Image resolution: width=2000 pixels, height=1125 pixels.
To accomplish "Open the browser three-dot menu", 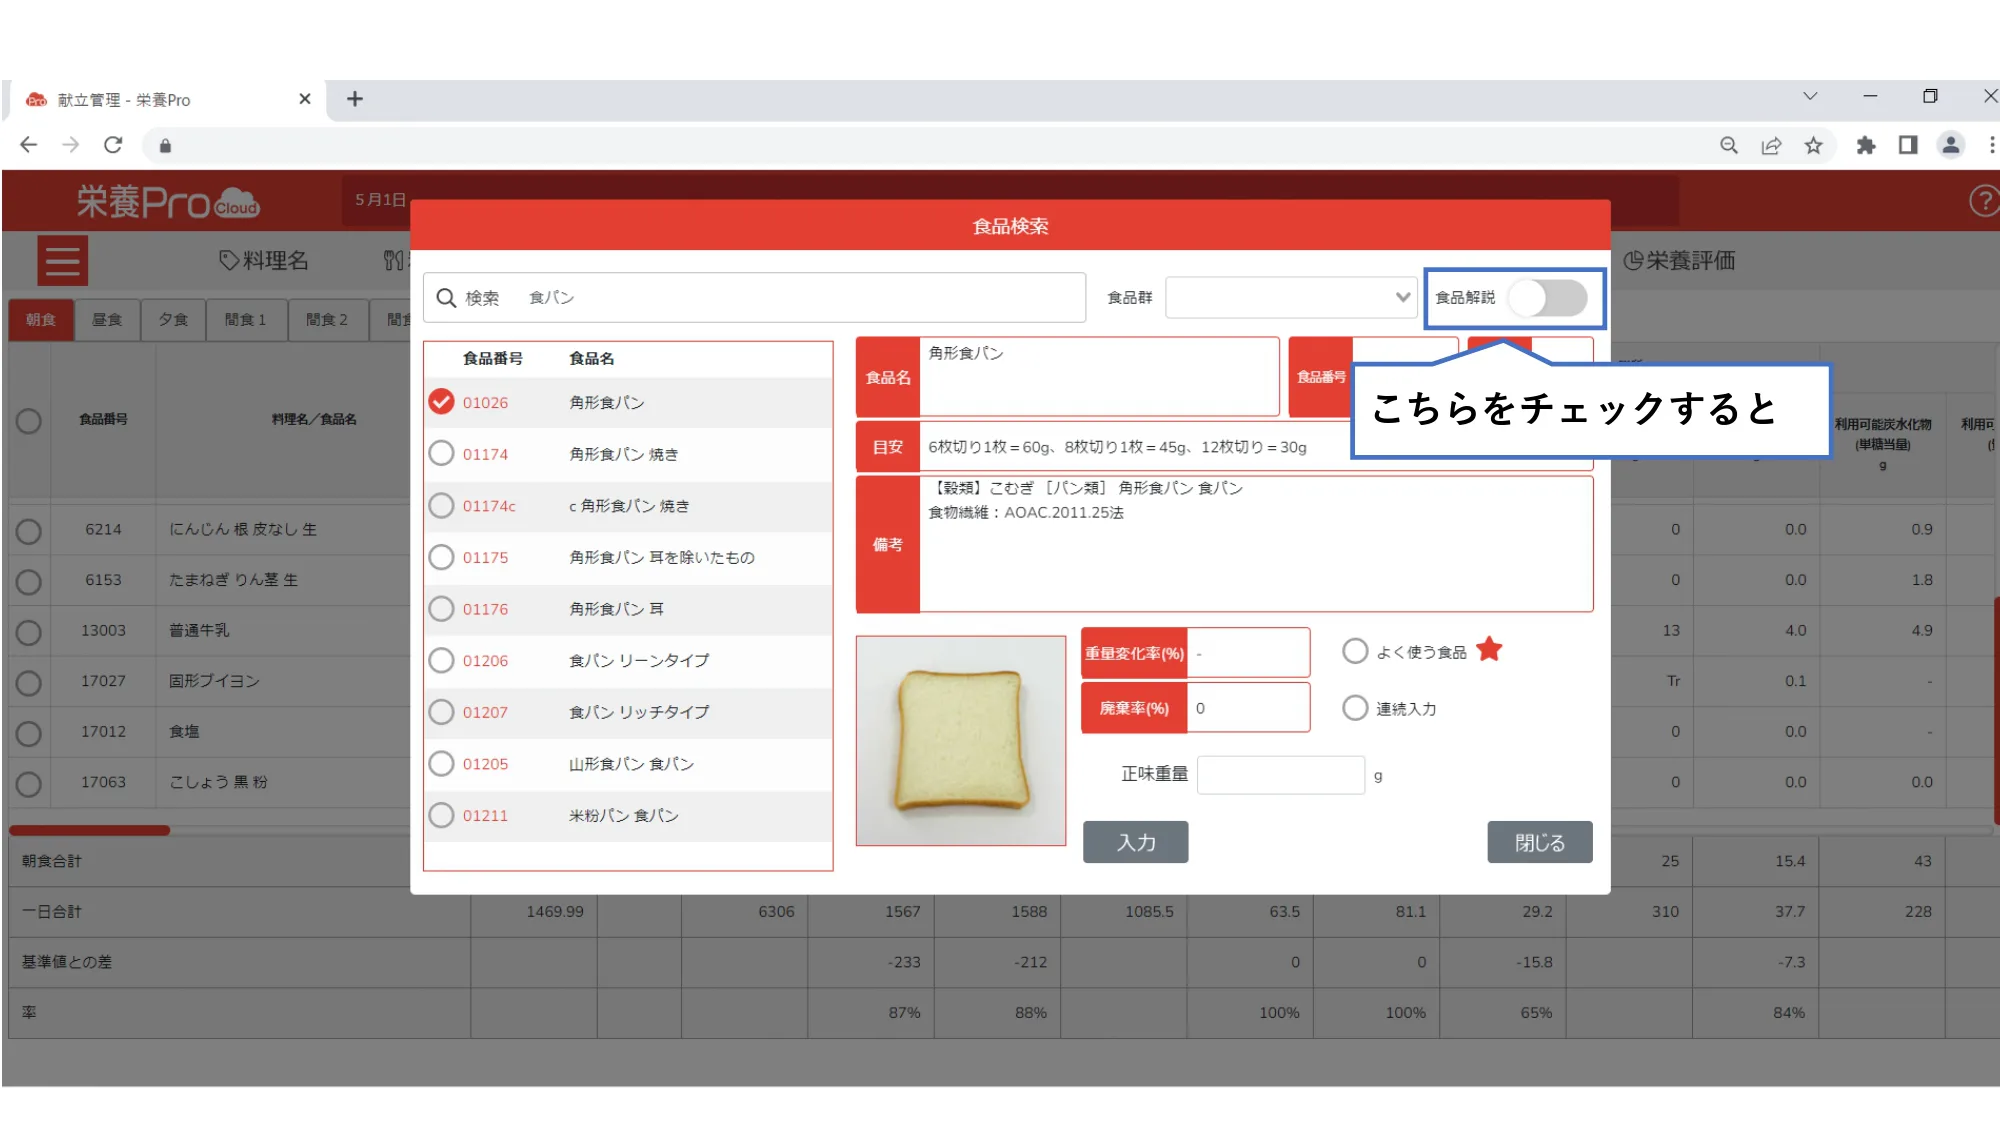I will point(1991,146).
